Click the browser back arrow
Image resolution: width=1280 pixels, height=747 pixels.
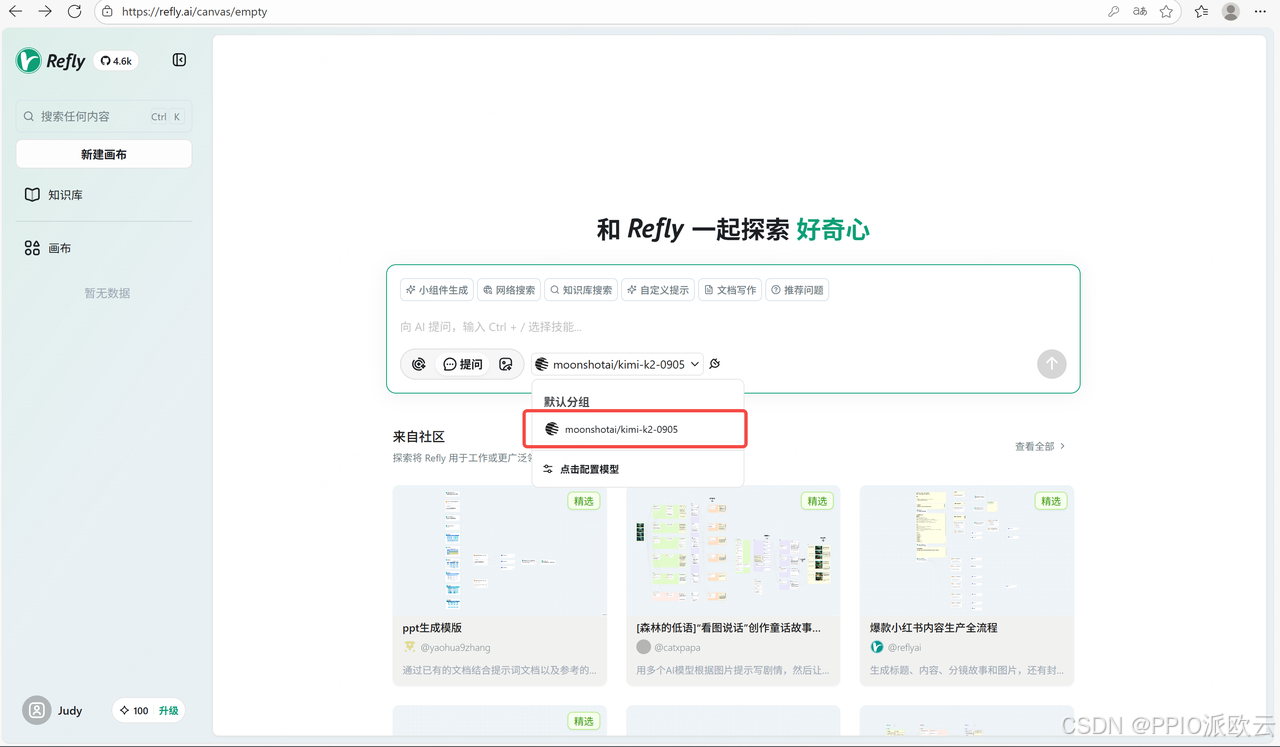point(16,12)
